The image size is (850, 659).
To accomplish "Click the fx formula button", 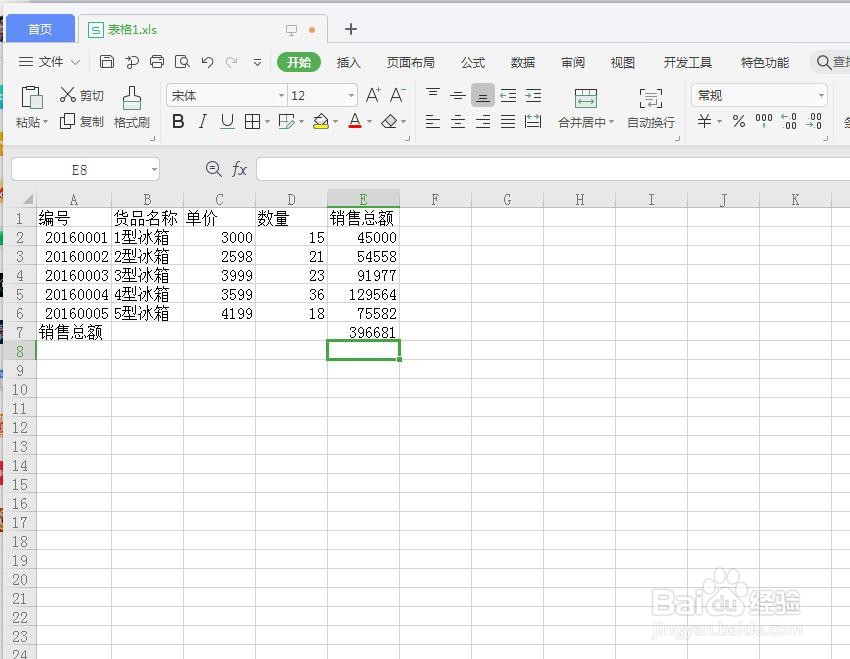I will click(x=240, y=169).
